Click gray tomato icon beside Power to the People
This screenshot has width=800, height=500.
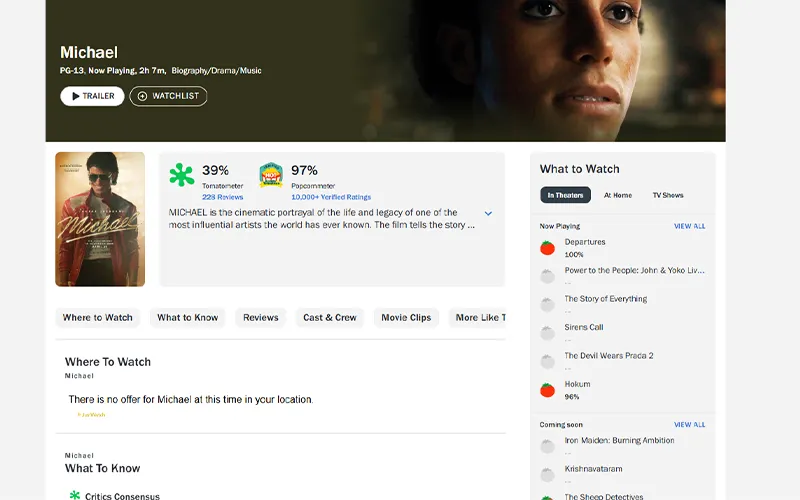547,276
